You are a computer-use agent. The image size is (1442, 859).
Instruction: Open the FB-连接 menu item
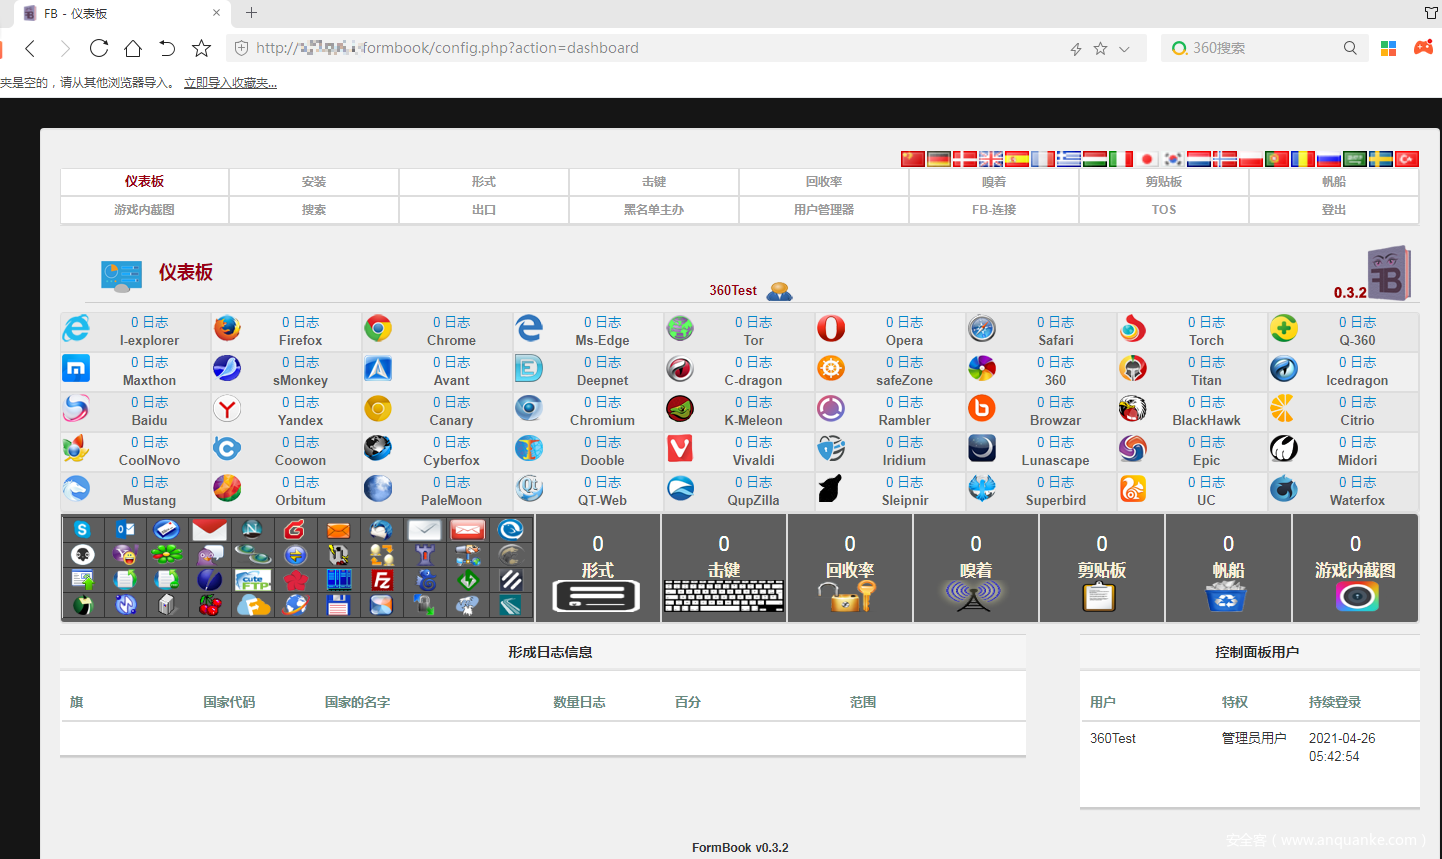994,209
